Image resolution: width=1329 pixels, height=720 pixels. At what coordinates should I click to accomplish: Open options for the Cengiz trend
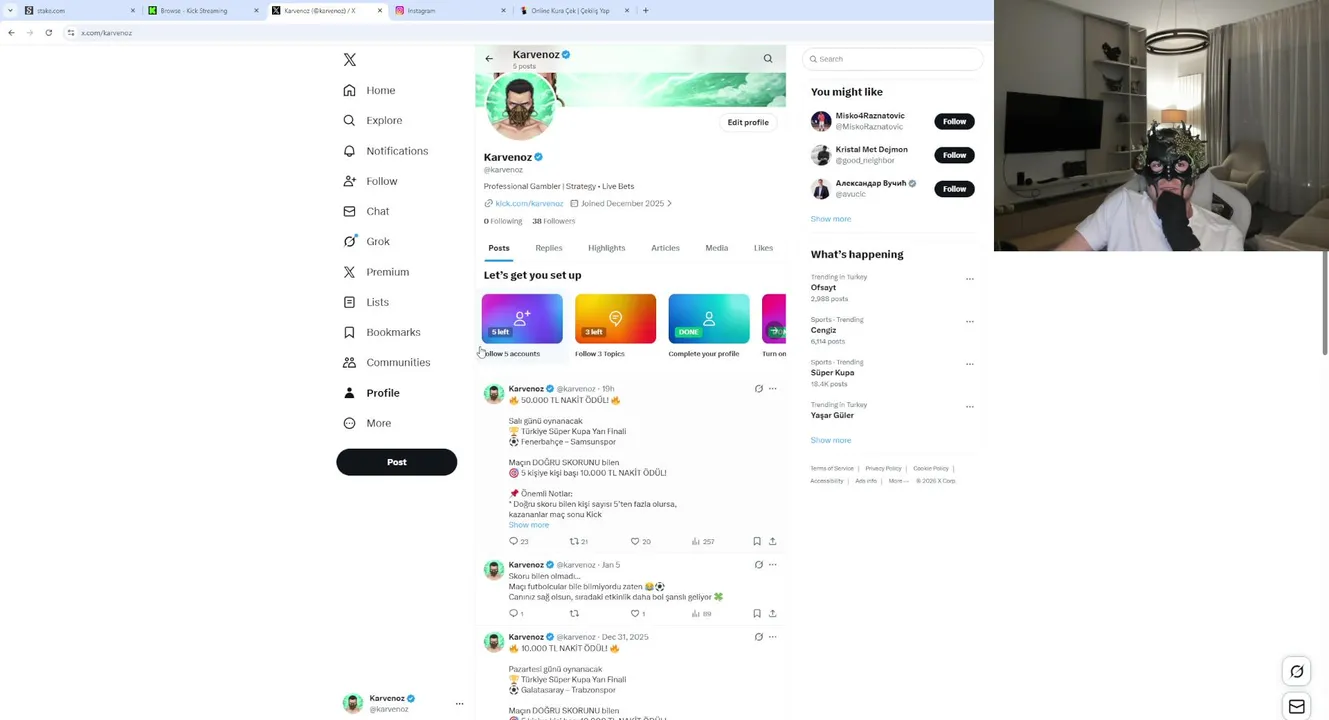tap(969, 322)
